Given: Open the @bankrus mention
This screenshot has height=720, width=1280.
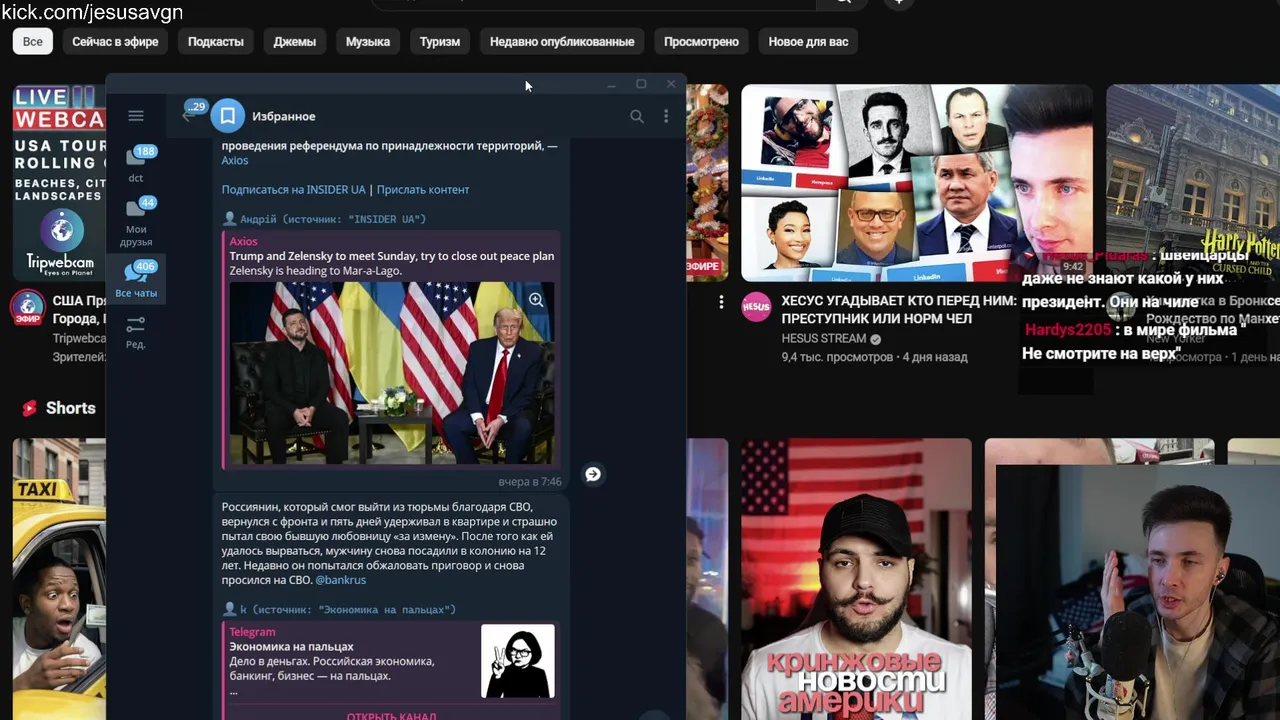Looking at the screenshot, I should coord(341,580).
